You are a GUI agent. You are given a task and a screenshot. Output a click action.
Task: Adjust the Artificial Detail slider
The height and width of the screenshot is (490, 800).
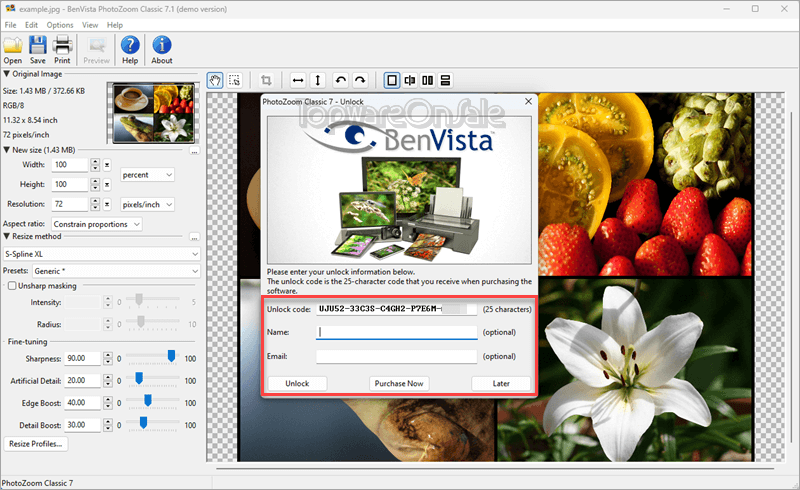pyautogui.click(x=139, y=378)
